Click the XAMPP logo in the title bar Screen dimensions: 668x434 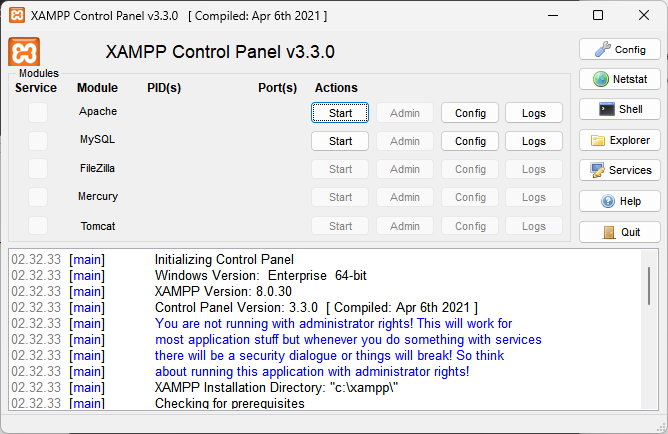point(17,15)
